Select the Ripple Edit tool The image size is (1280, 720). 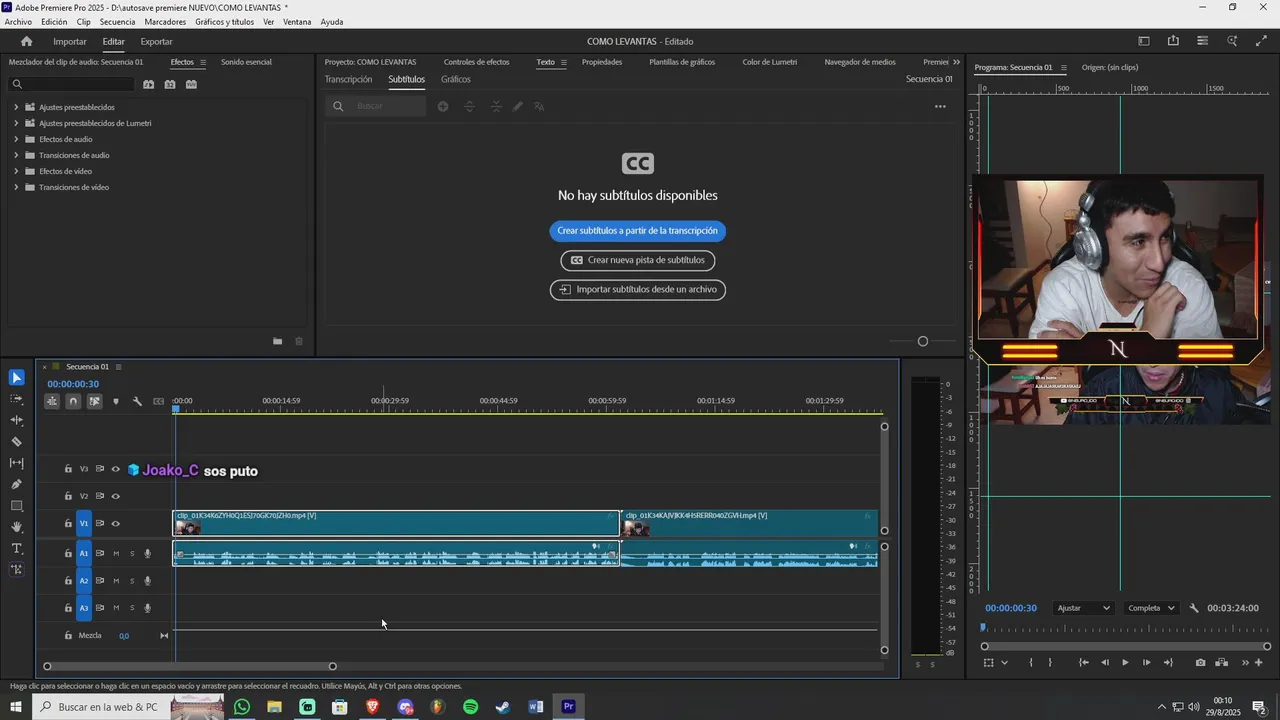(16, 420)
